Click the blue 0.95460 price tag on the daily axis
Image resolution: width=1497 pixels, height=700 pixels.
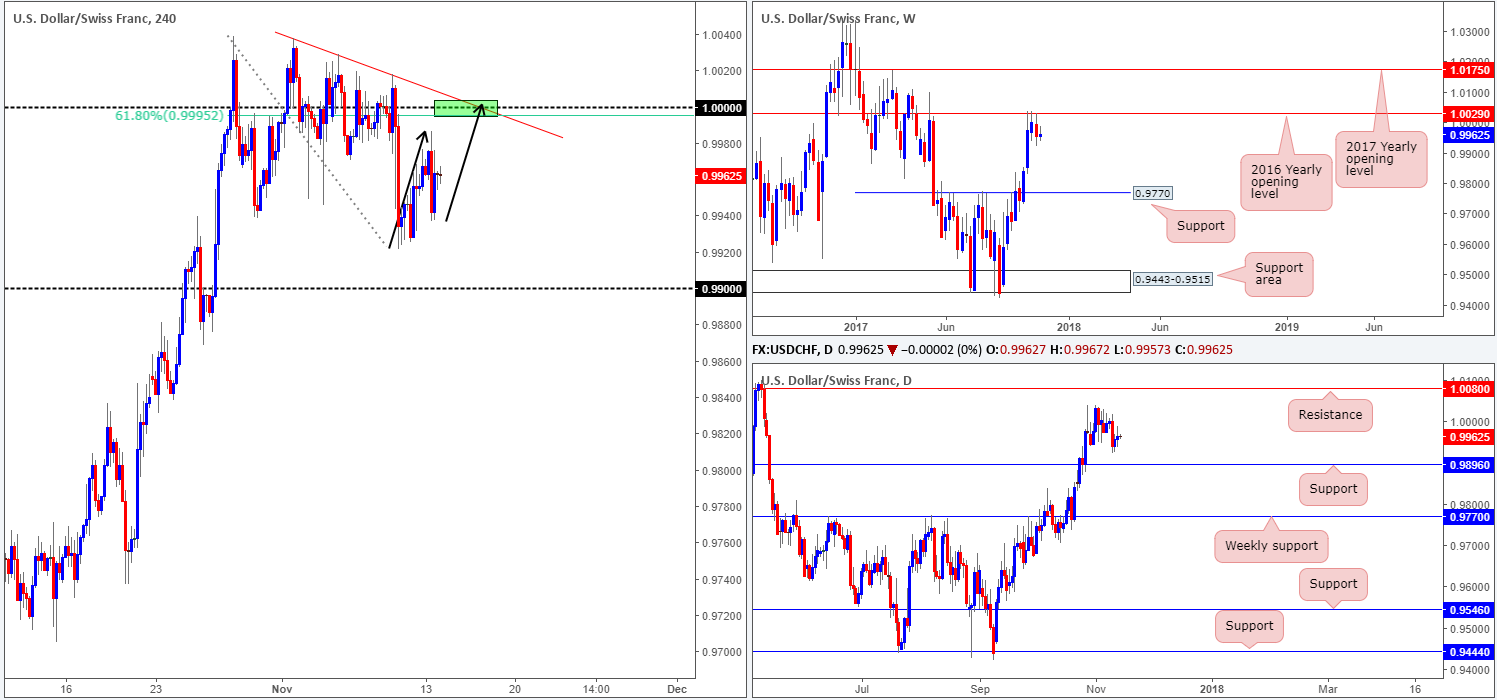coord(1471,608)
